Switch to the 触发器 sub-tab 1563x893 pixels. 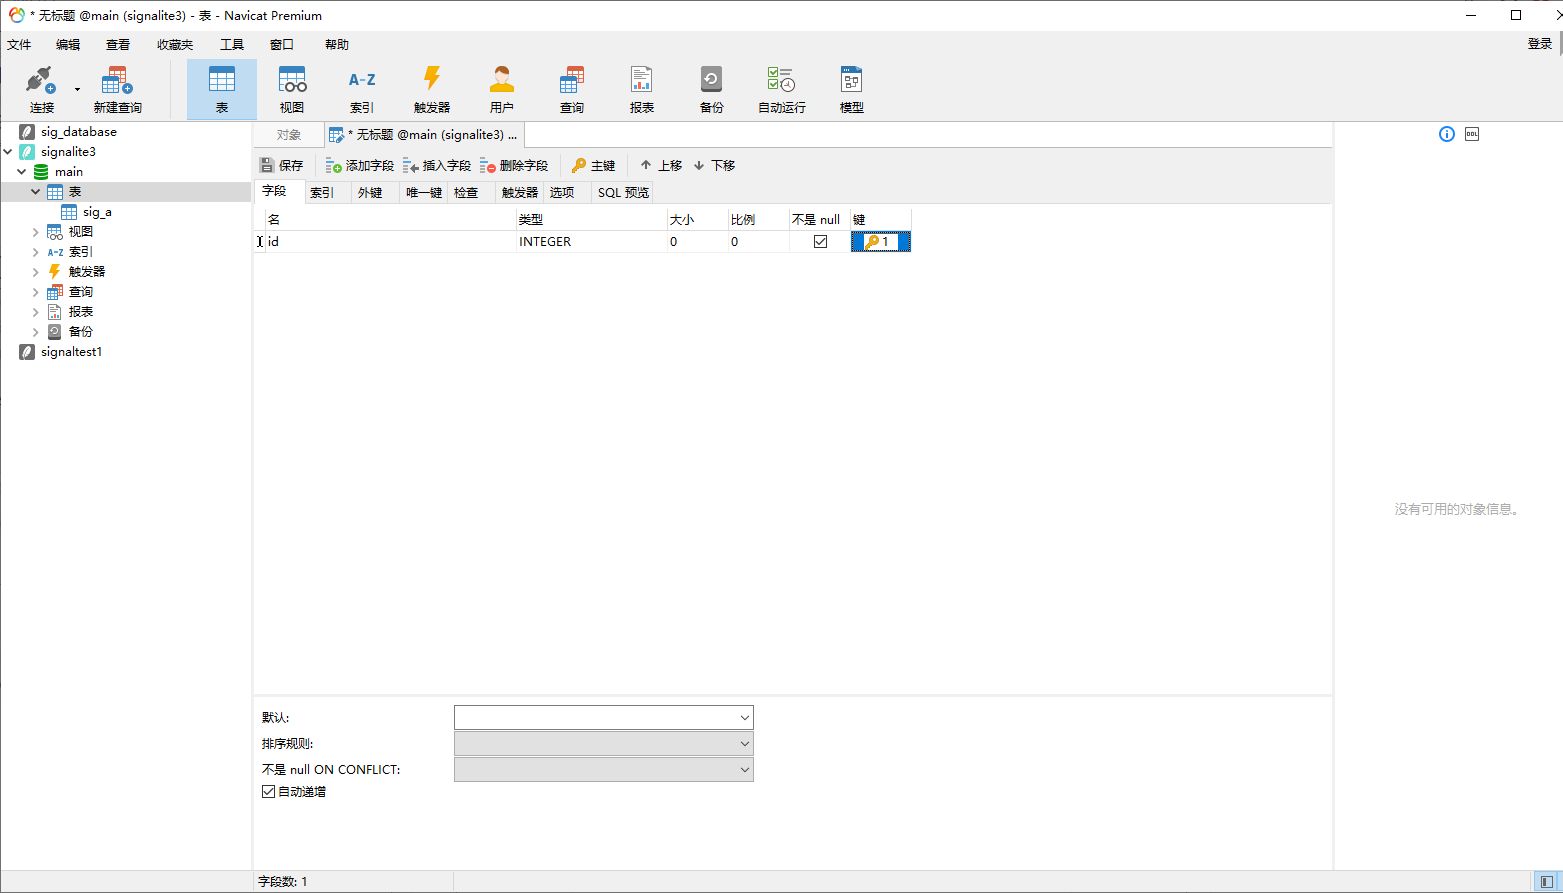click(x=520, y=192)
